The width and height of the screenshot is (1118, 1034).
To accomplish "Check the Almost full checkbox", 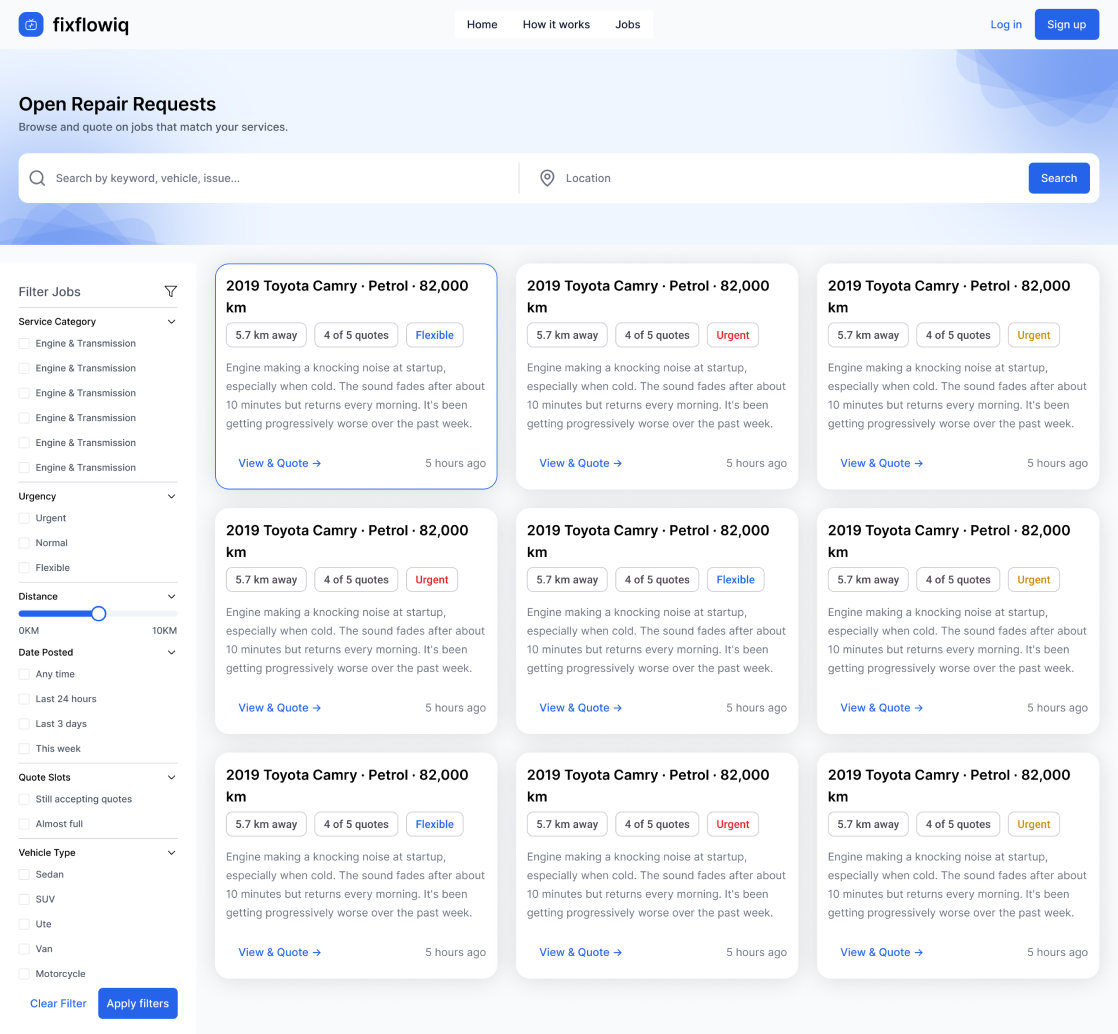I will [24, 824].
